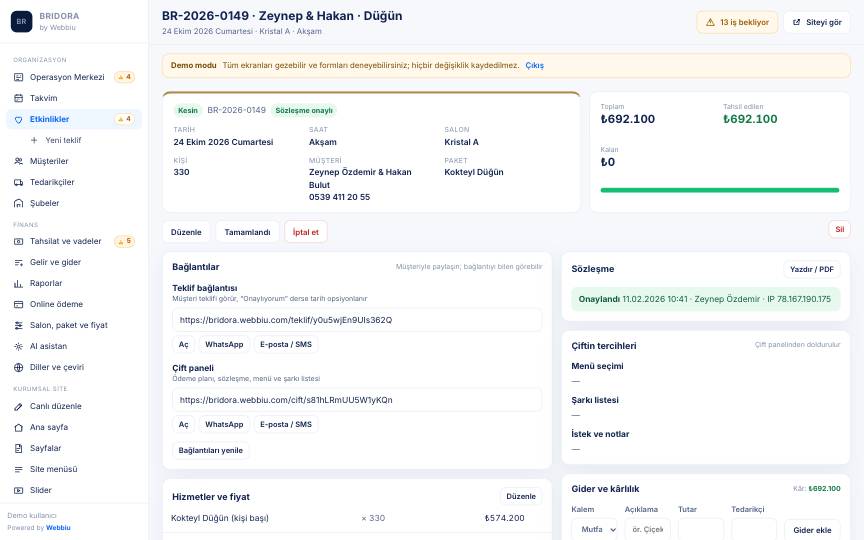
Task: Click the Siteyi gör button
Action: coord(817,23)
